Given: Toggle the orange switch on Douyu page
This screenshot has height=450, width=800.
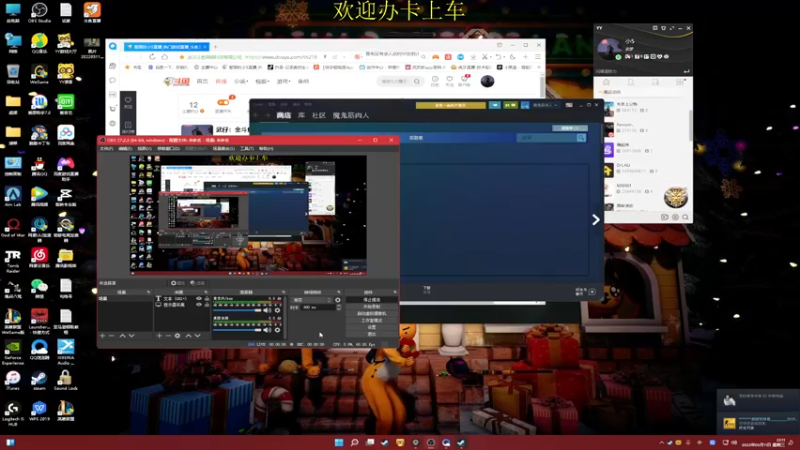Looking at the screenshot, I should (x=223, y=103).
